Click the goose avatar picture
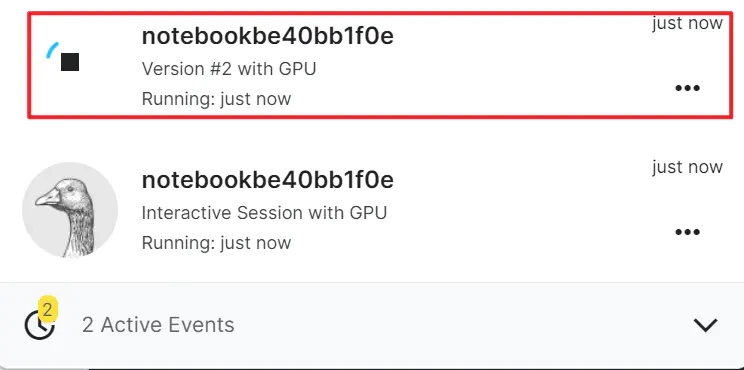Image resolution: width=744 pixels, height=370 pixels. coord(70,210)
